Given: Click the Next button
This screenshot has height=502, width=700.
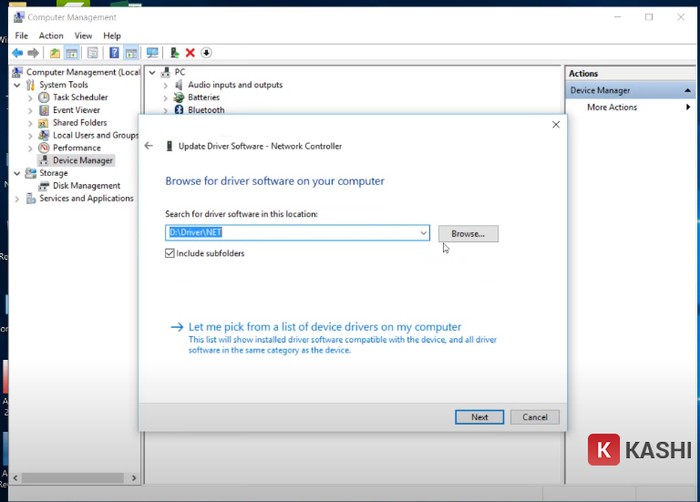Looking at the screenshot, I should pyautogui.click(x=479, y=417).
